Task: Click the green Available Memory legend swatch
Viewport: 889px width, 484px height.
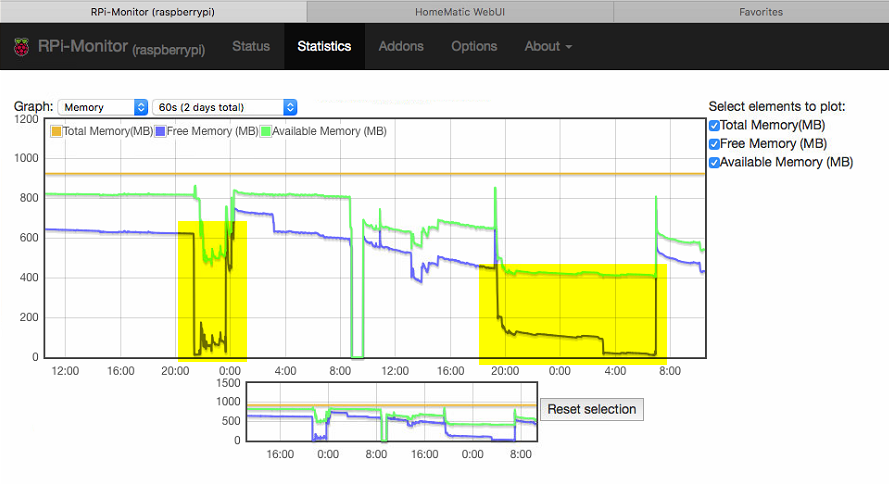Action: (264, 131)
